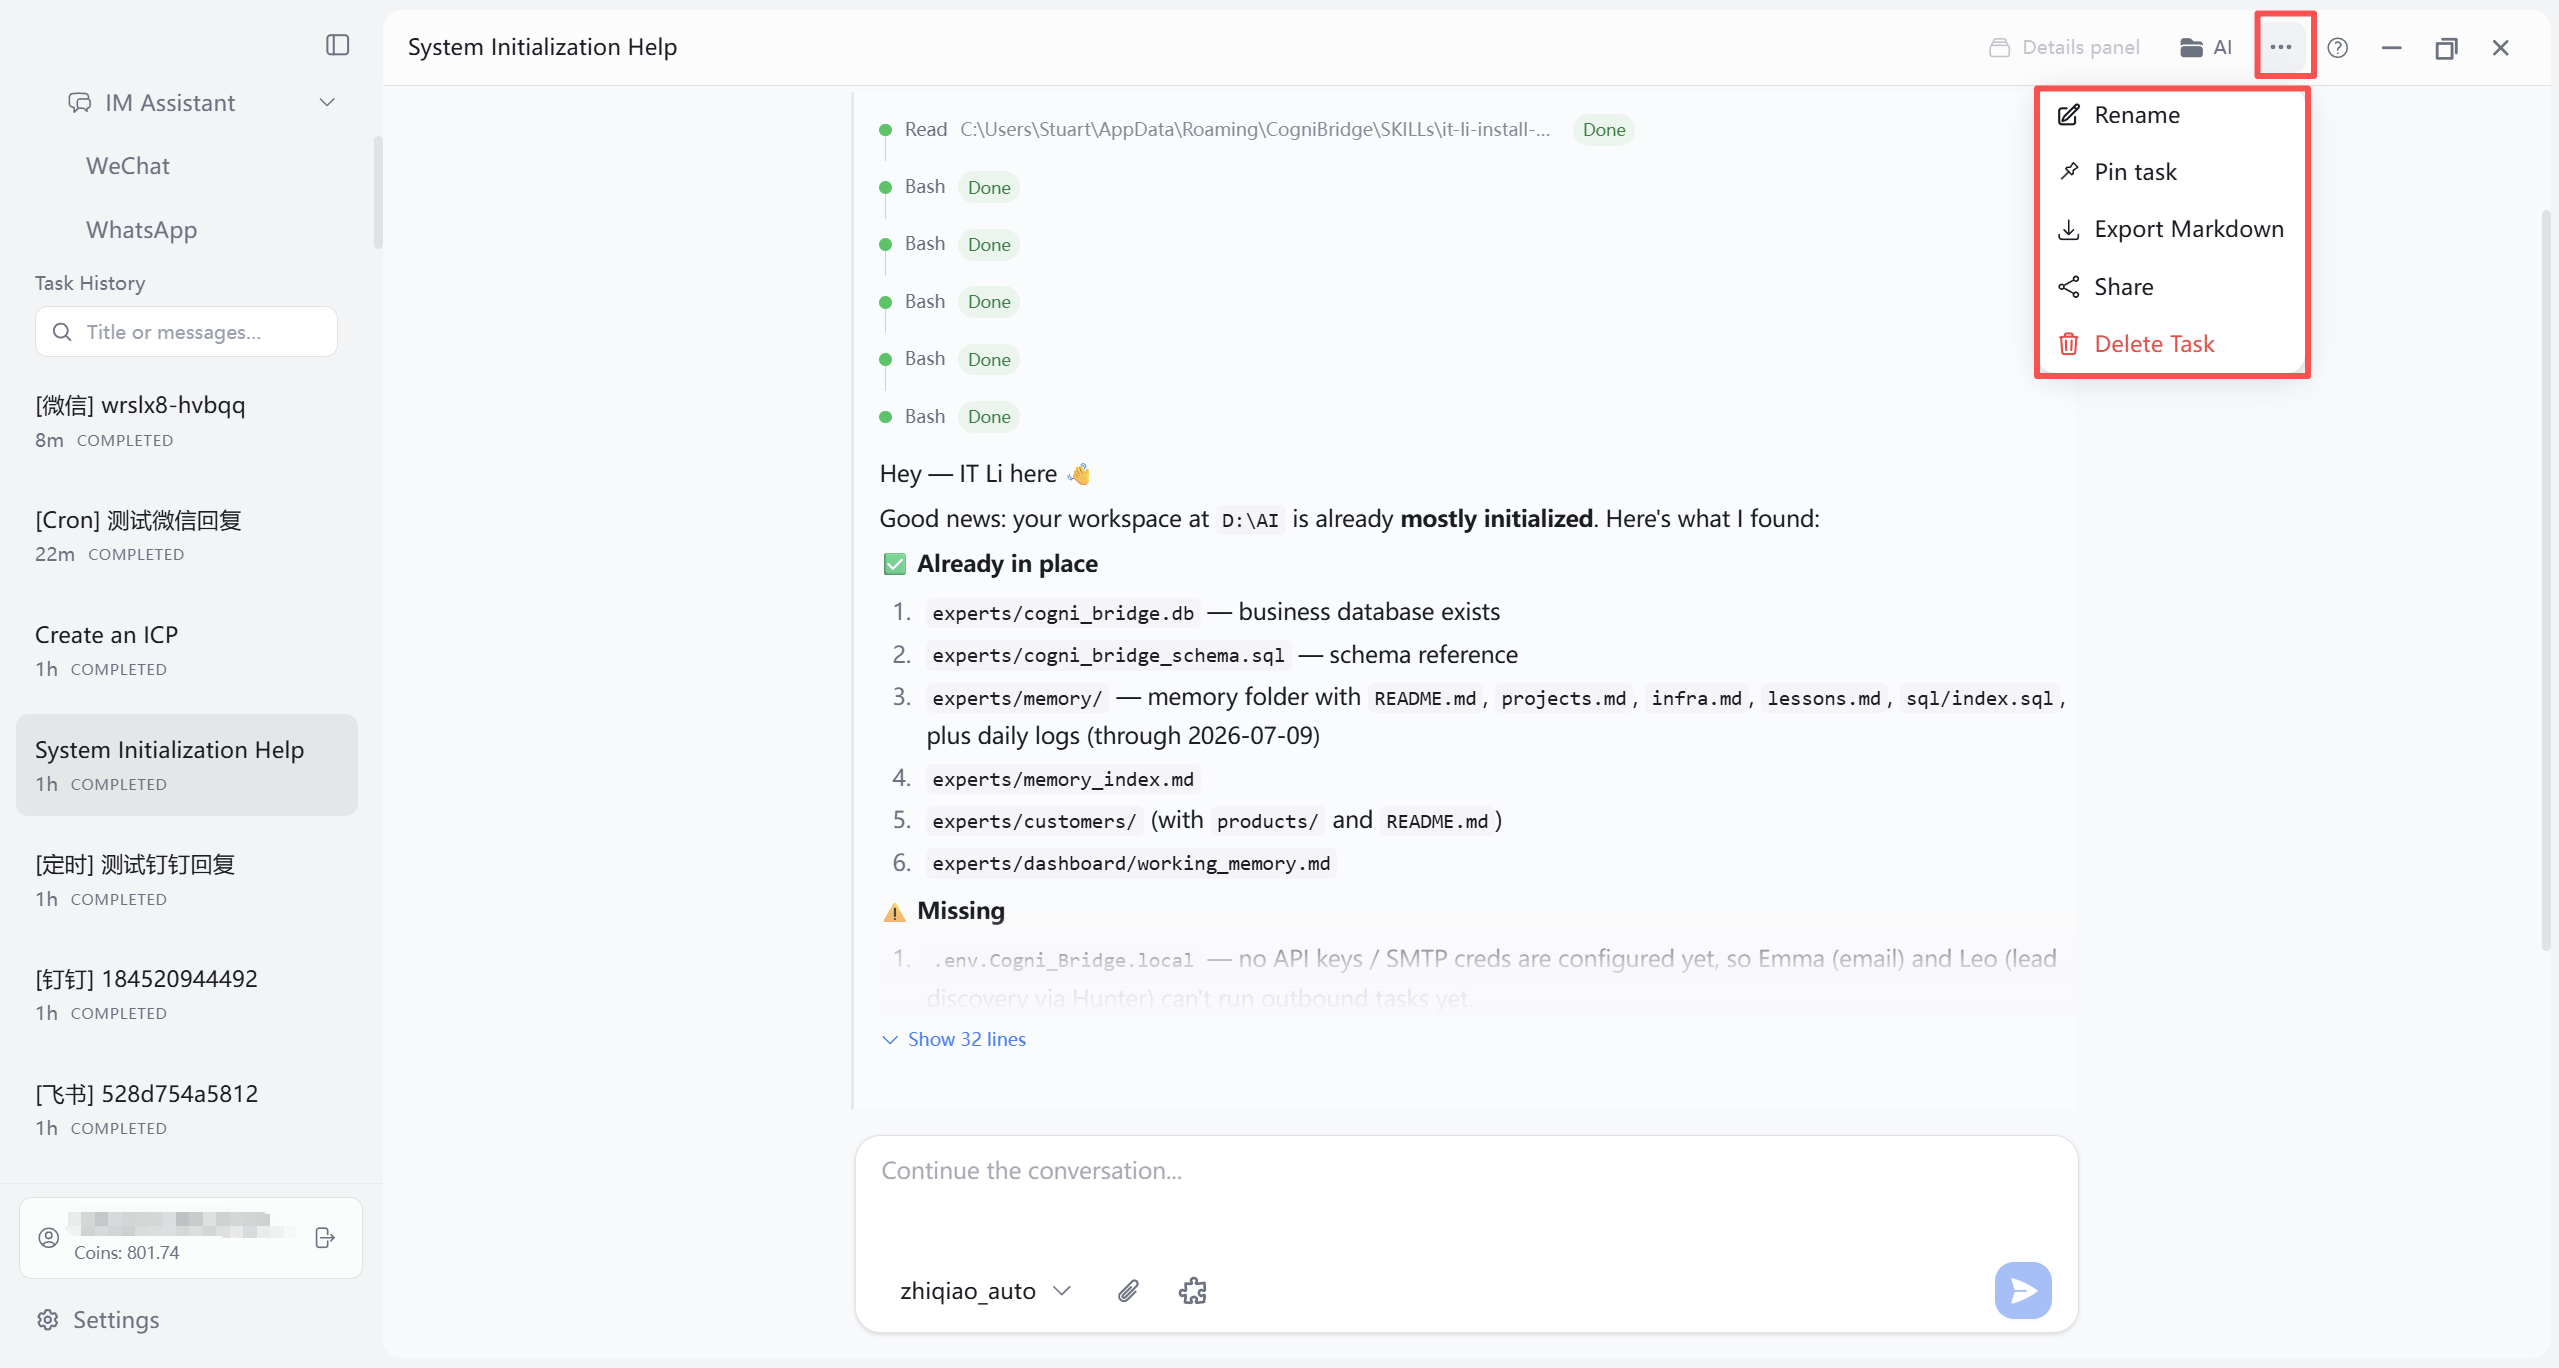Image resolution: width=2559 pixels, height=1368 pixels.
Task: Select Pin task in the menu
Action: tap(2171, 172)
